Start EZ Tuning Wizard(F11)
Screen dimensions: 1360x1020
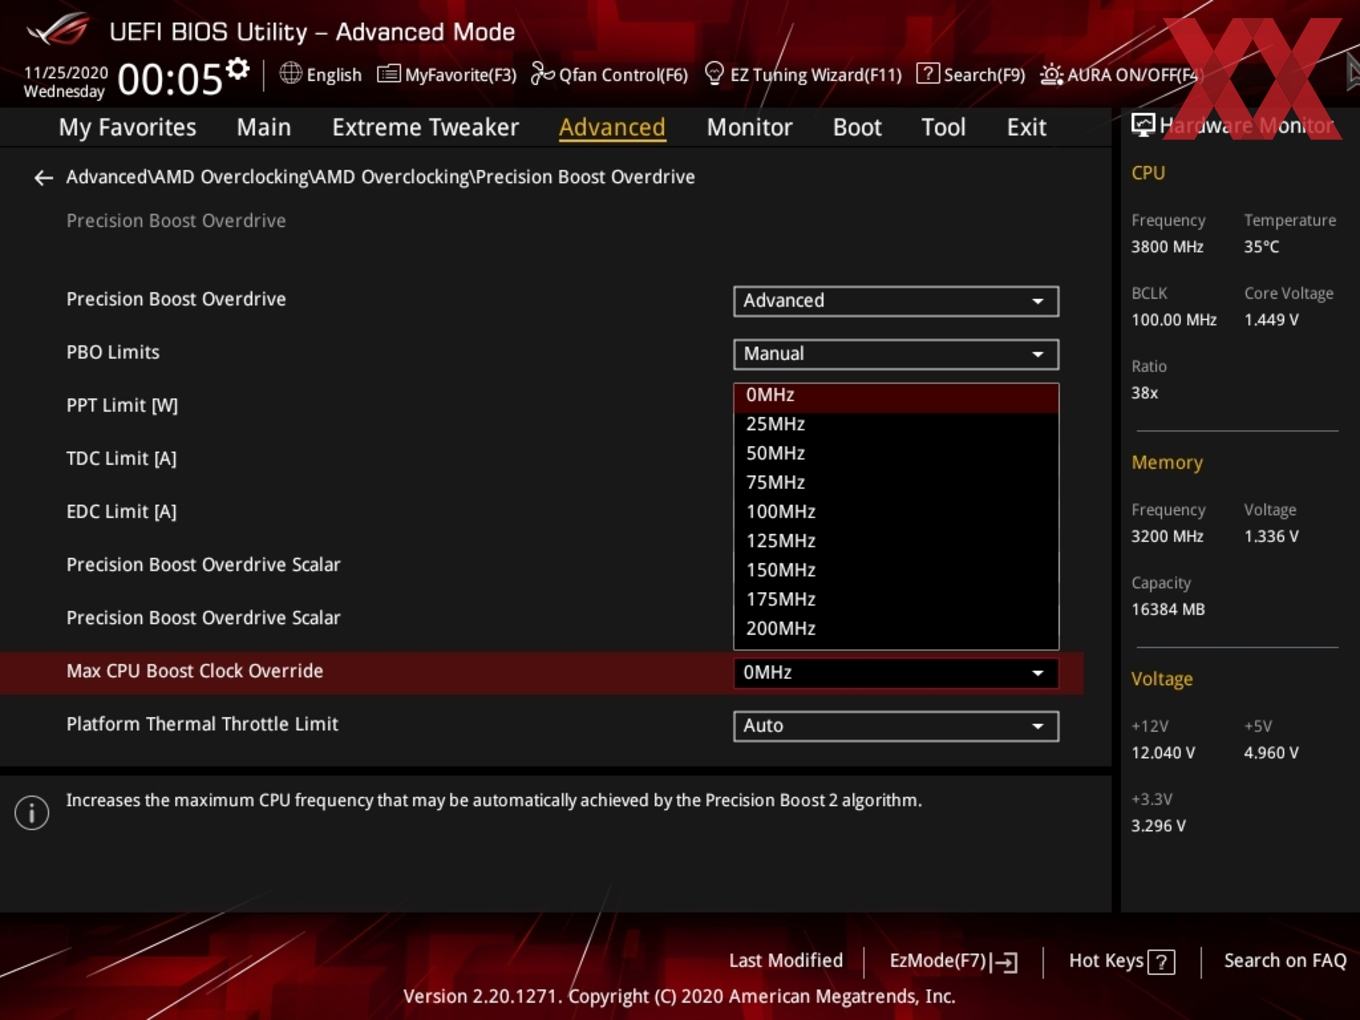click(x=803, y=74)
